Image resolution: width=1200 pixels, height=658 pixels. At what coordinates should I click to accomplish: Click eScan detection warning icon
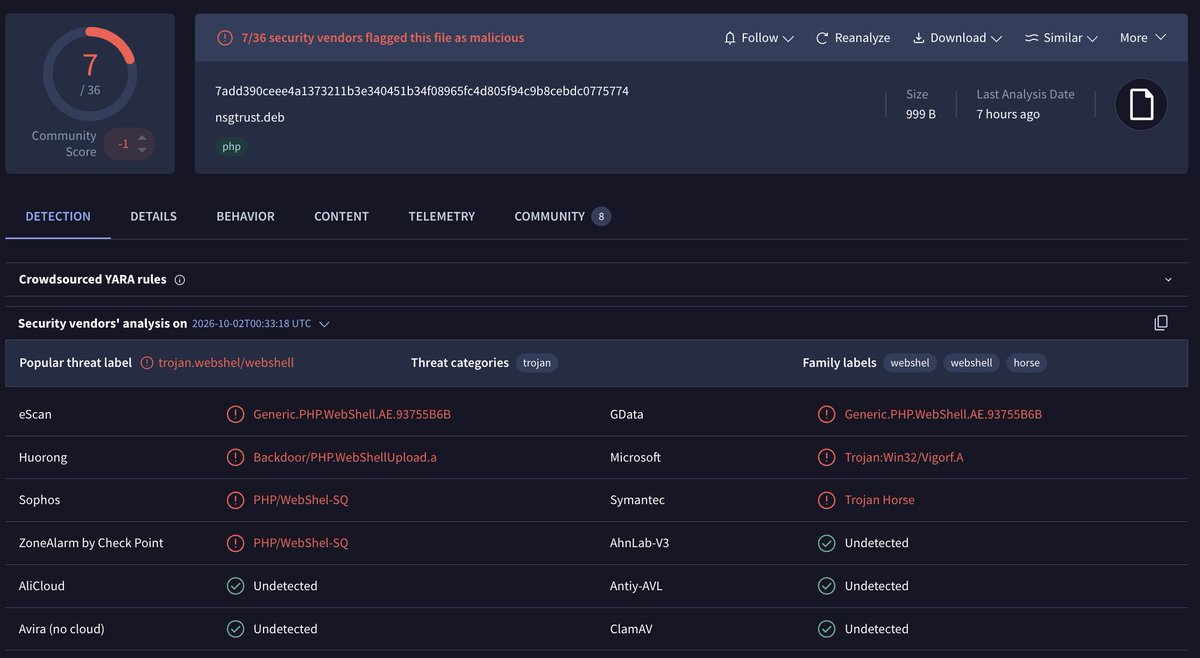pyautogui.click(x=236, y=414)
